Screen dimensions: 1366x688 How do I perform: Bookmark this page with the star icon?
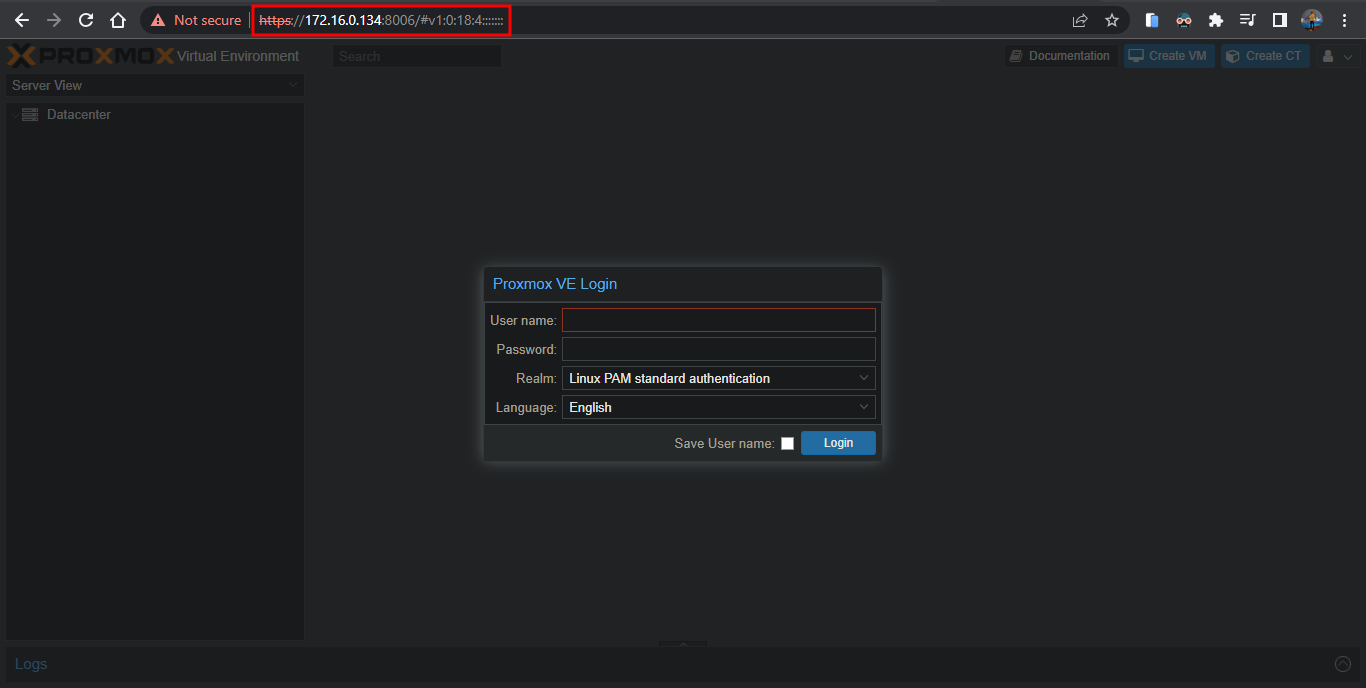(x=1111, y=20)
